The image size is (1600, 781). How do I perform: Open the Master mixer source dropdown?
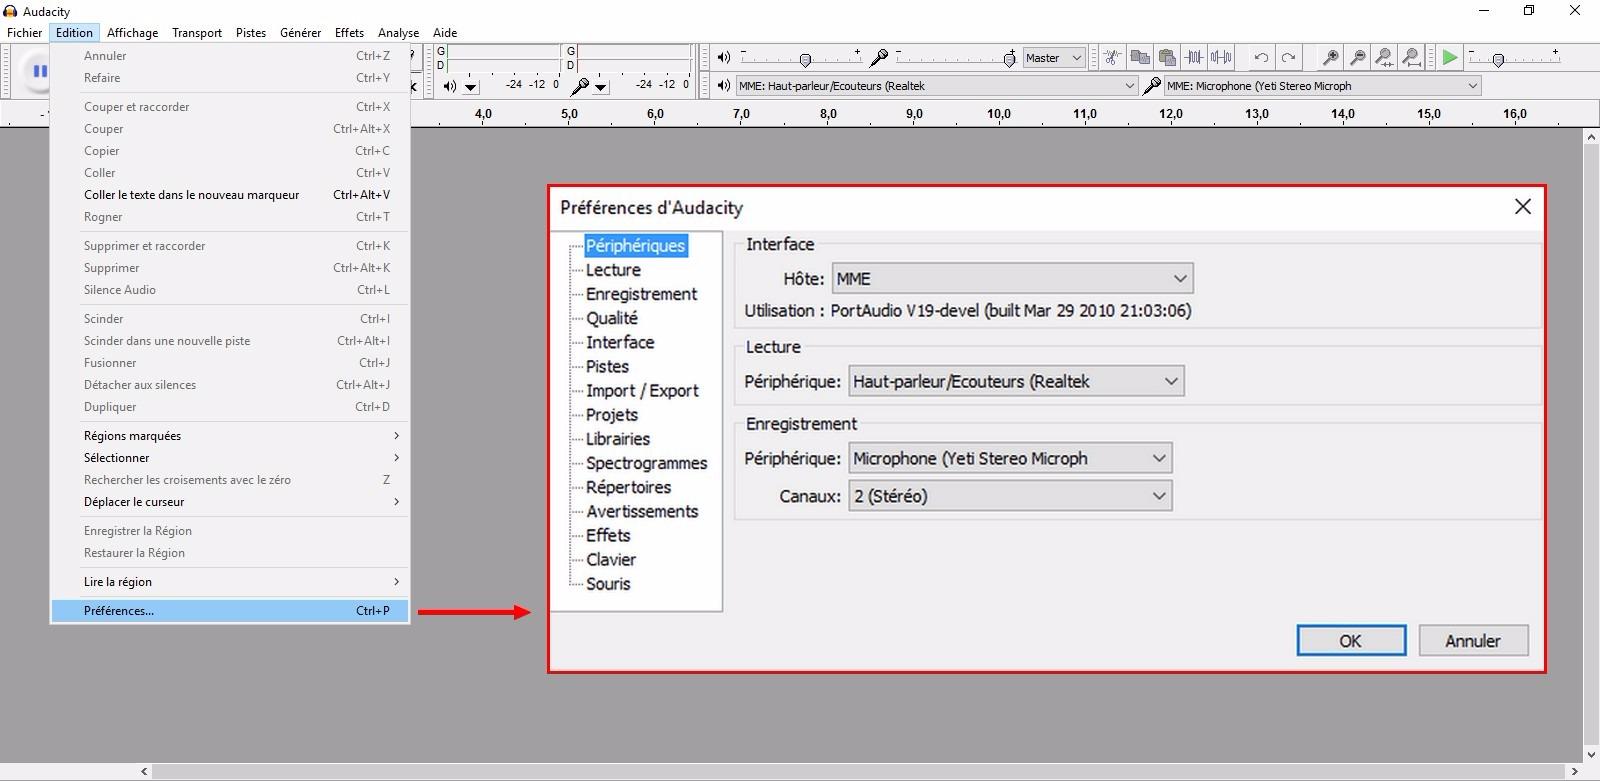coord(1053,58)
